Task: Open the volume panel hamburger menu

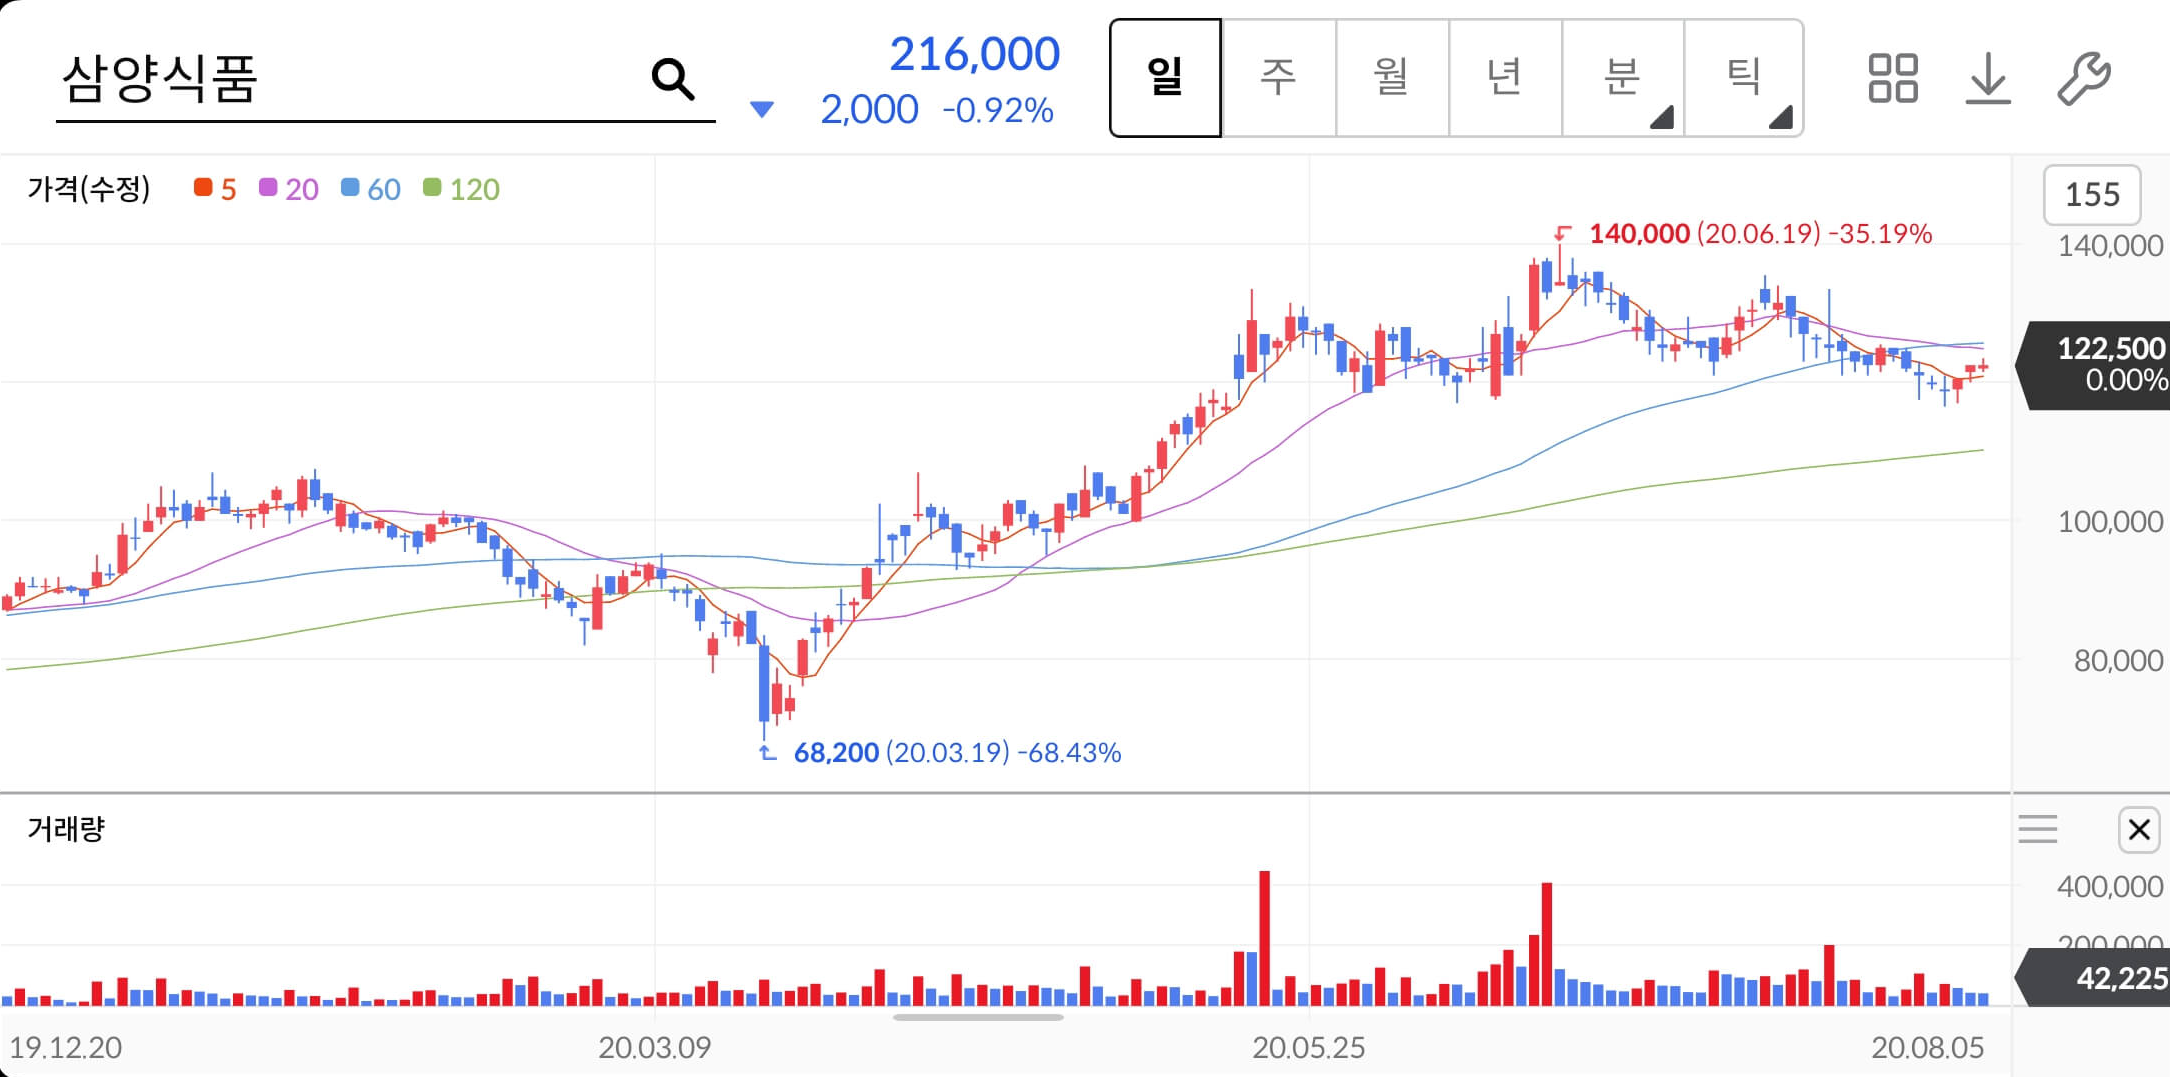Action: [2037, 829]
